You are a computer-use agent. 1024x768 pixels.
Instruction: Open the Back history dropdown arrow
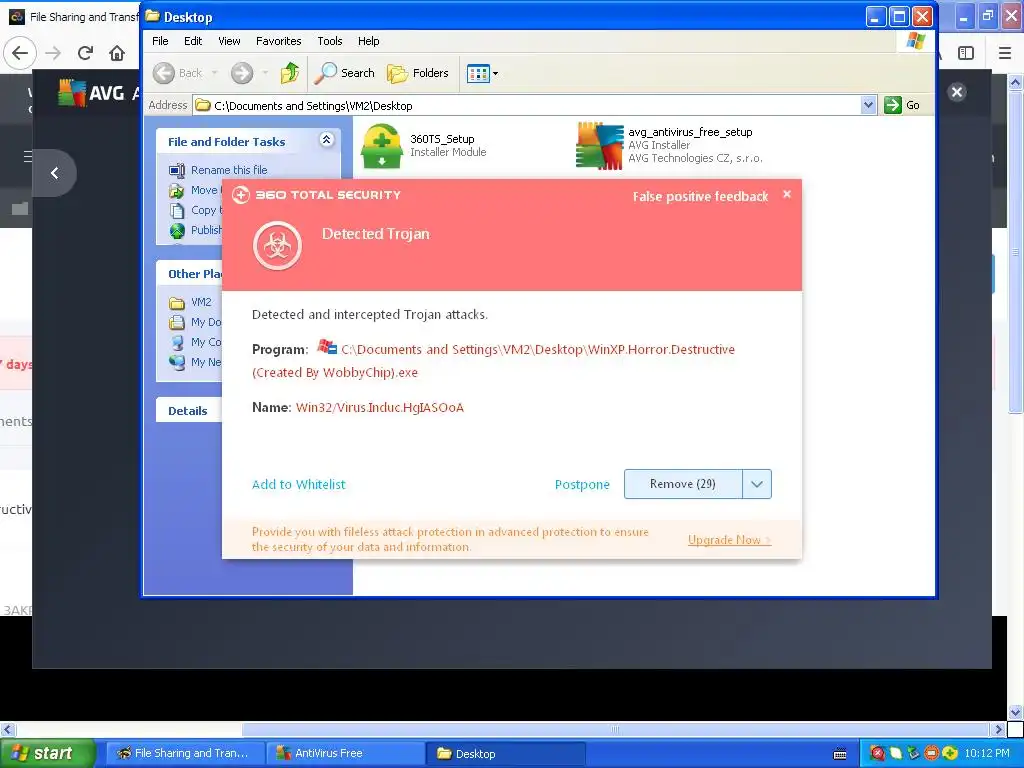(x=215, y=73)
